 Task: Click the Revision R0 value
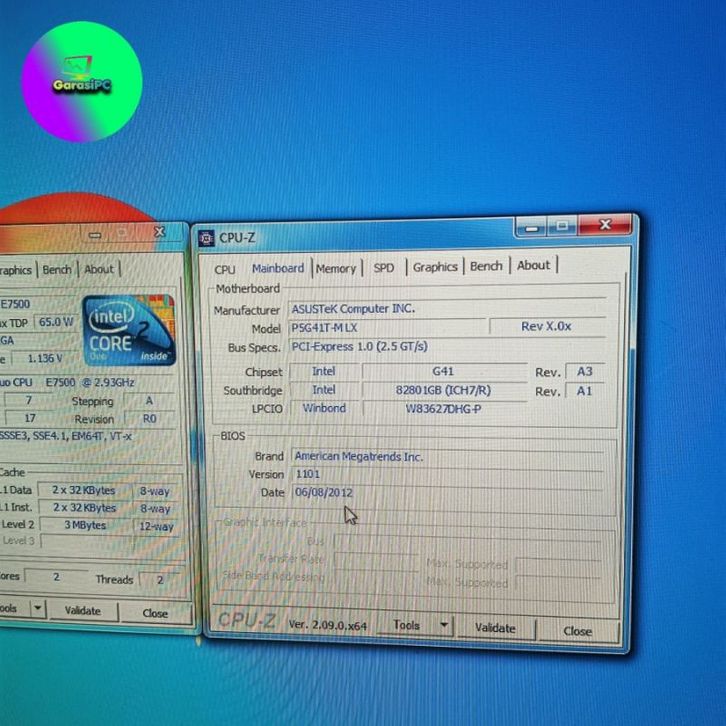pos(149,419)
